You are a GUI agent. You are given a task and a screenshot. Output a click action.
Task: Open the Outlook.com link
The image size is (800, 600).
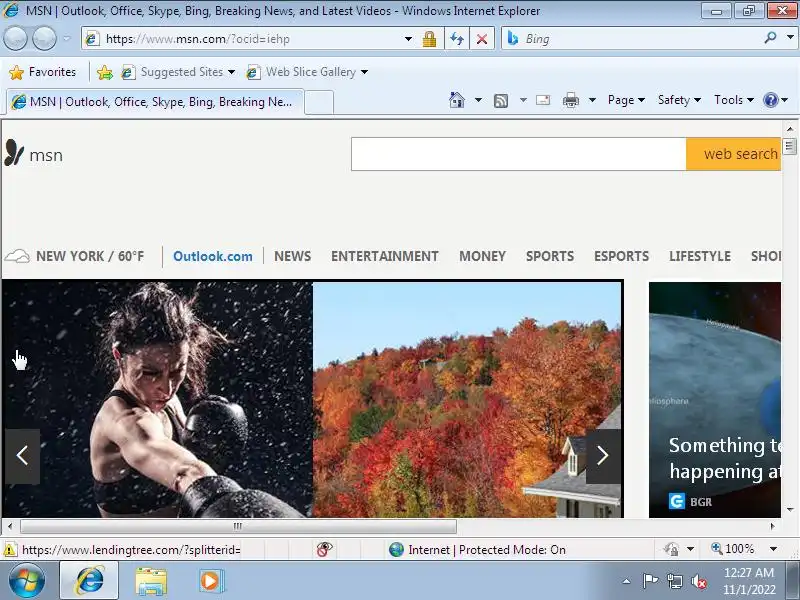[x=213, y=256]
